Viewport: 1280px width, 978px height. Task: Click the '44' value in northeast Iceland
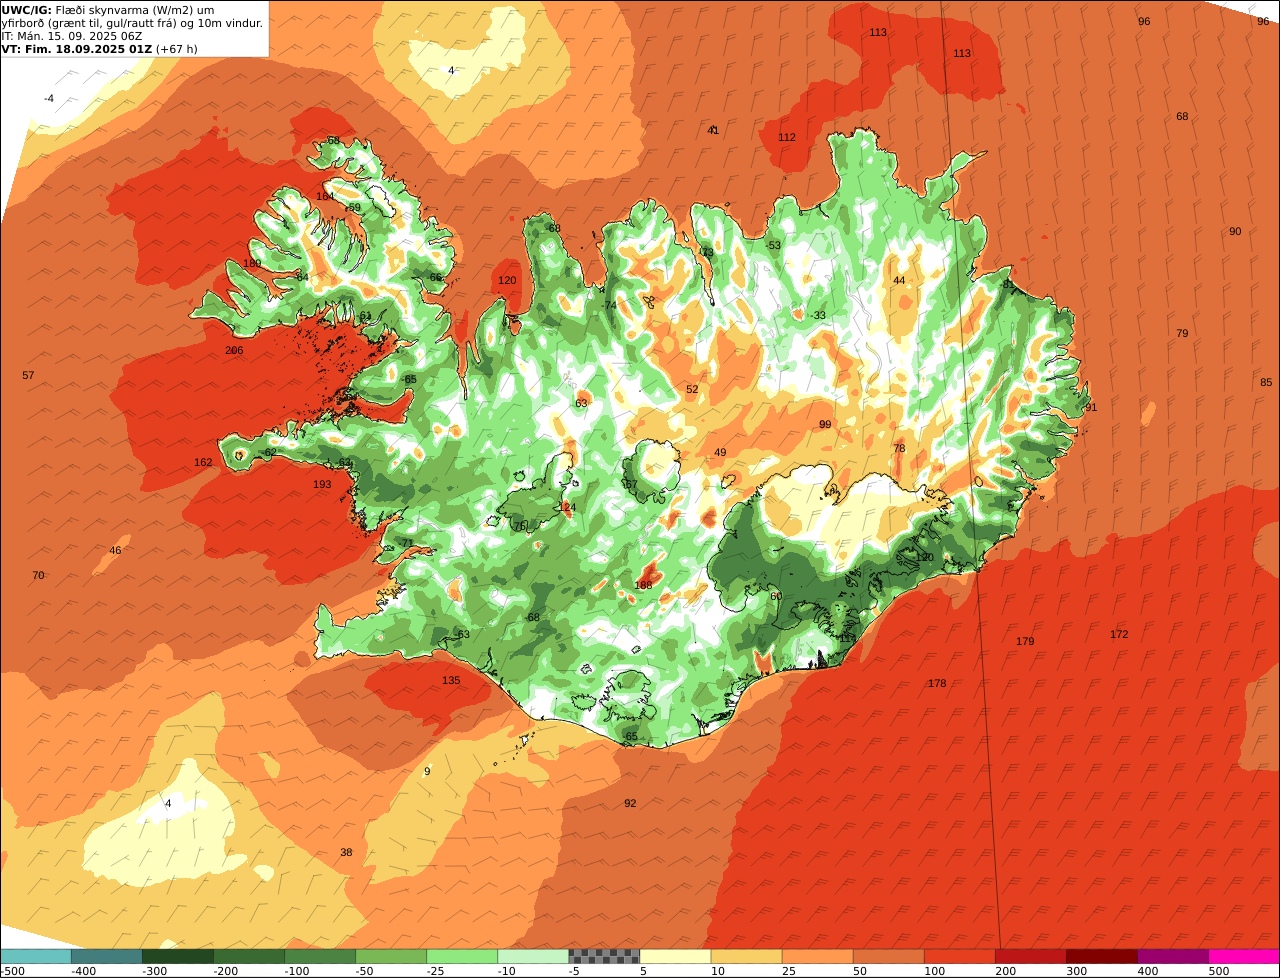click(899, 281)
